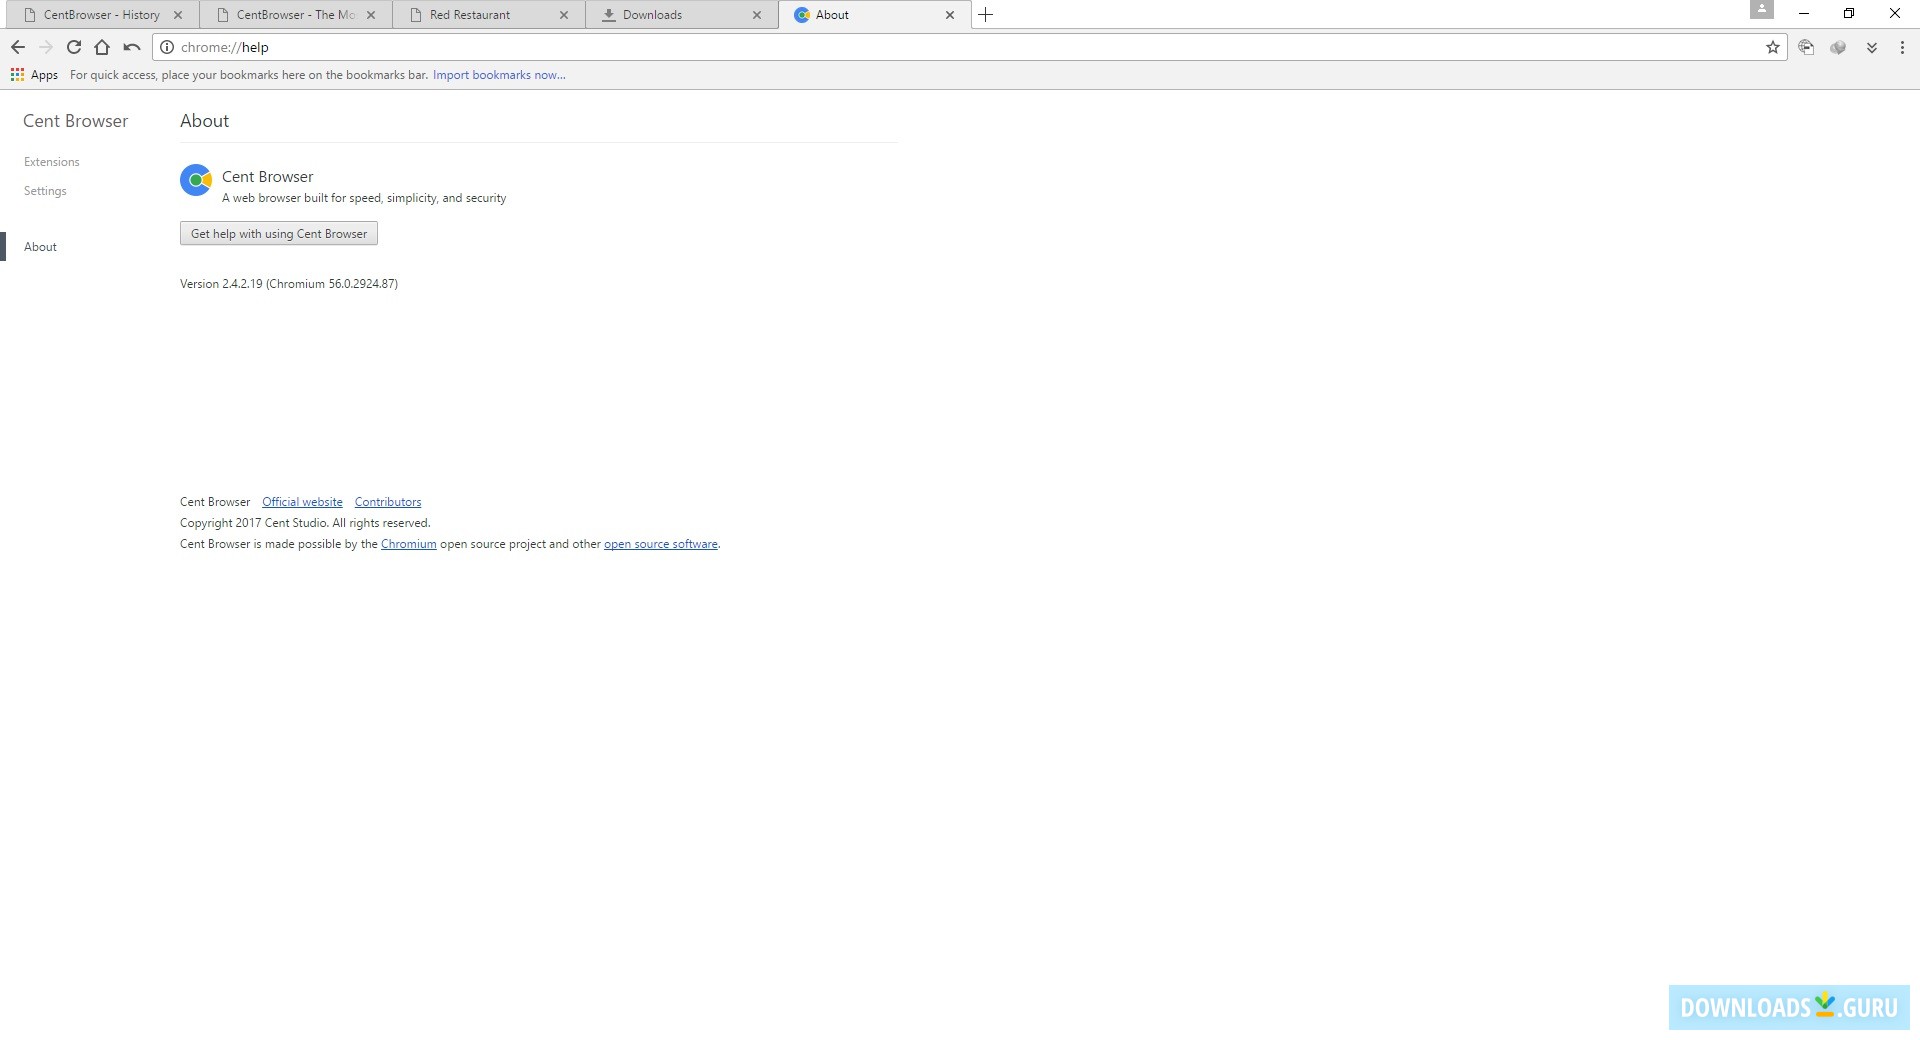Click Get help with using Cent Browser

(279, 234)
